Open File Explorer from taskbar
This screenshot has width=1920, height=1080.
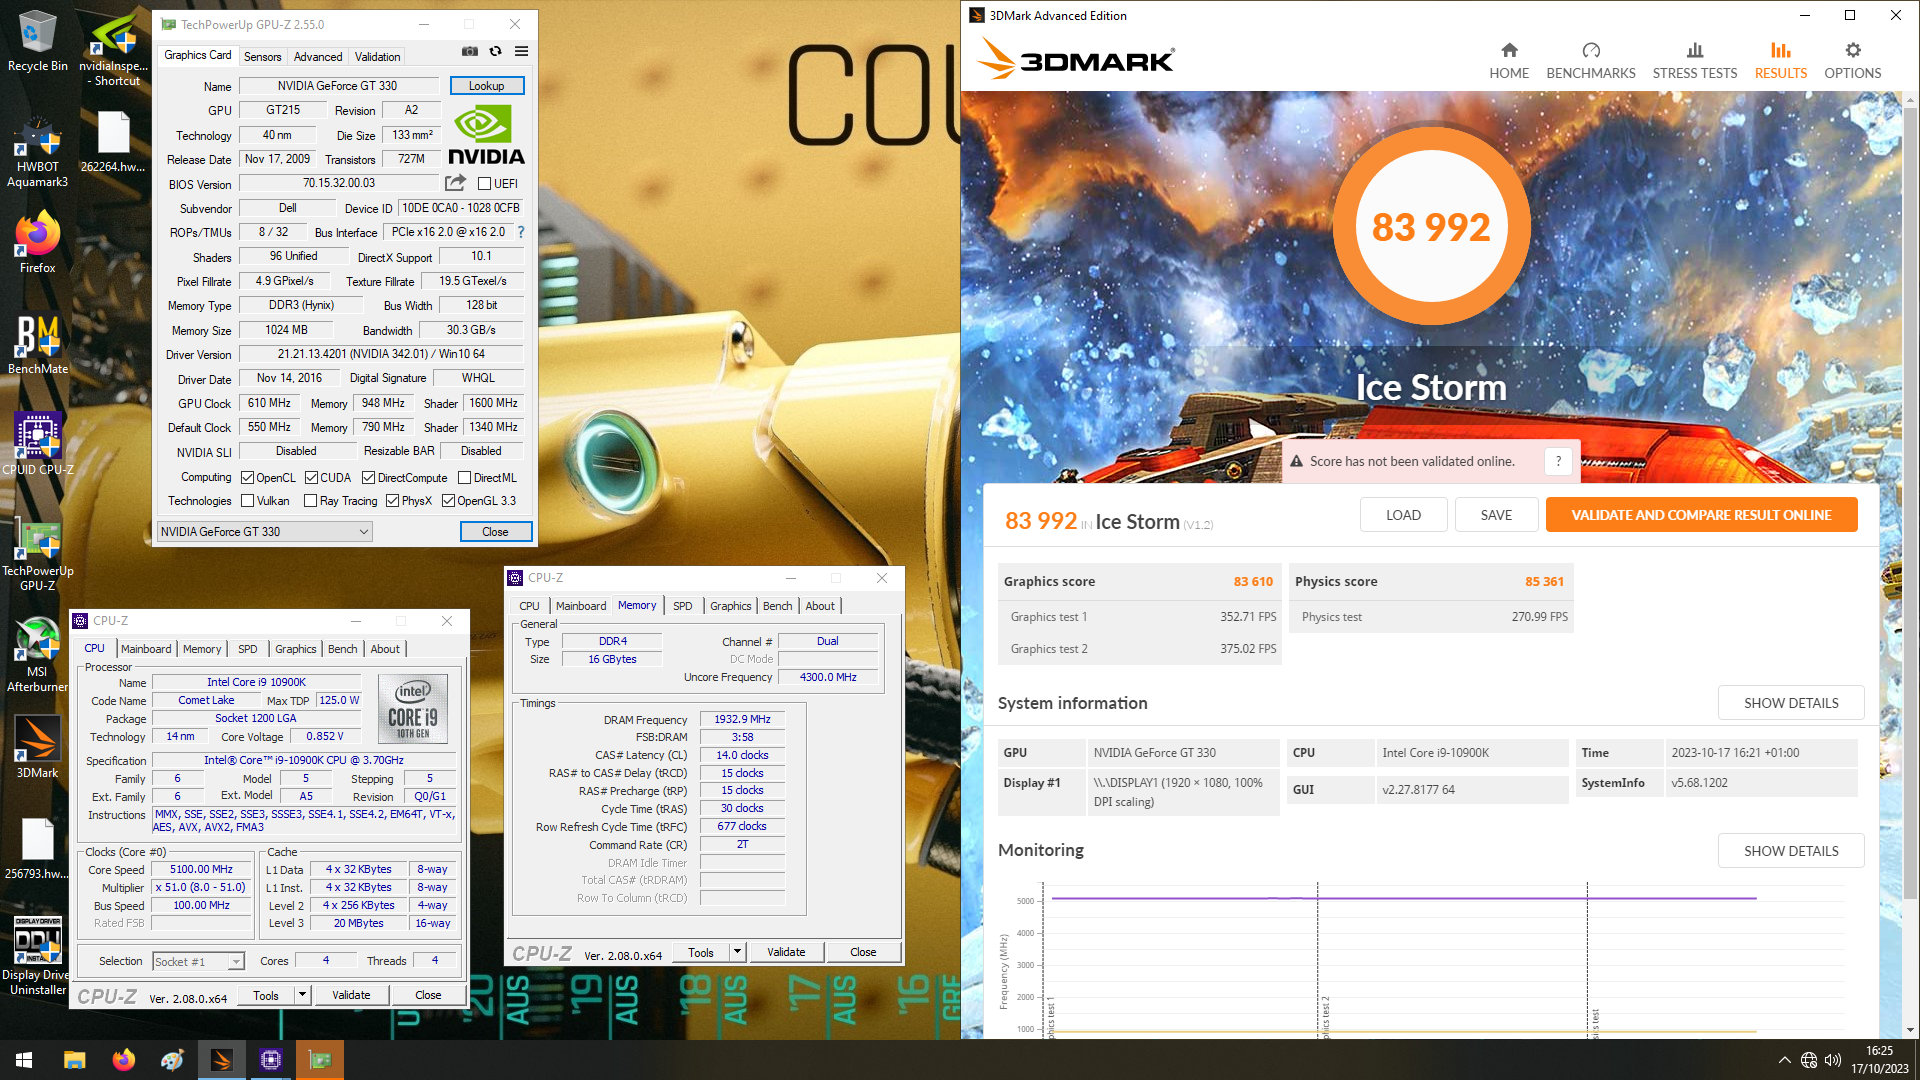[74, 1060]
